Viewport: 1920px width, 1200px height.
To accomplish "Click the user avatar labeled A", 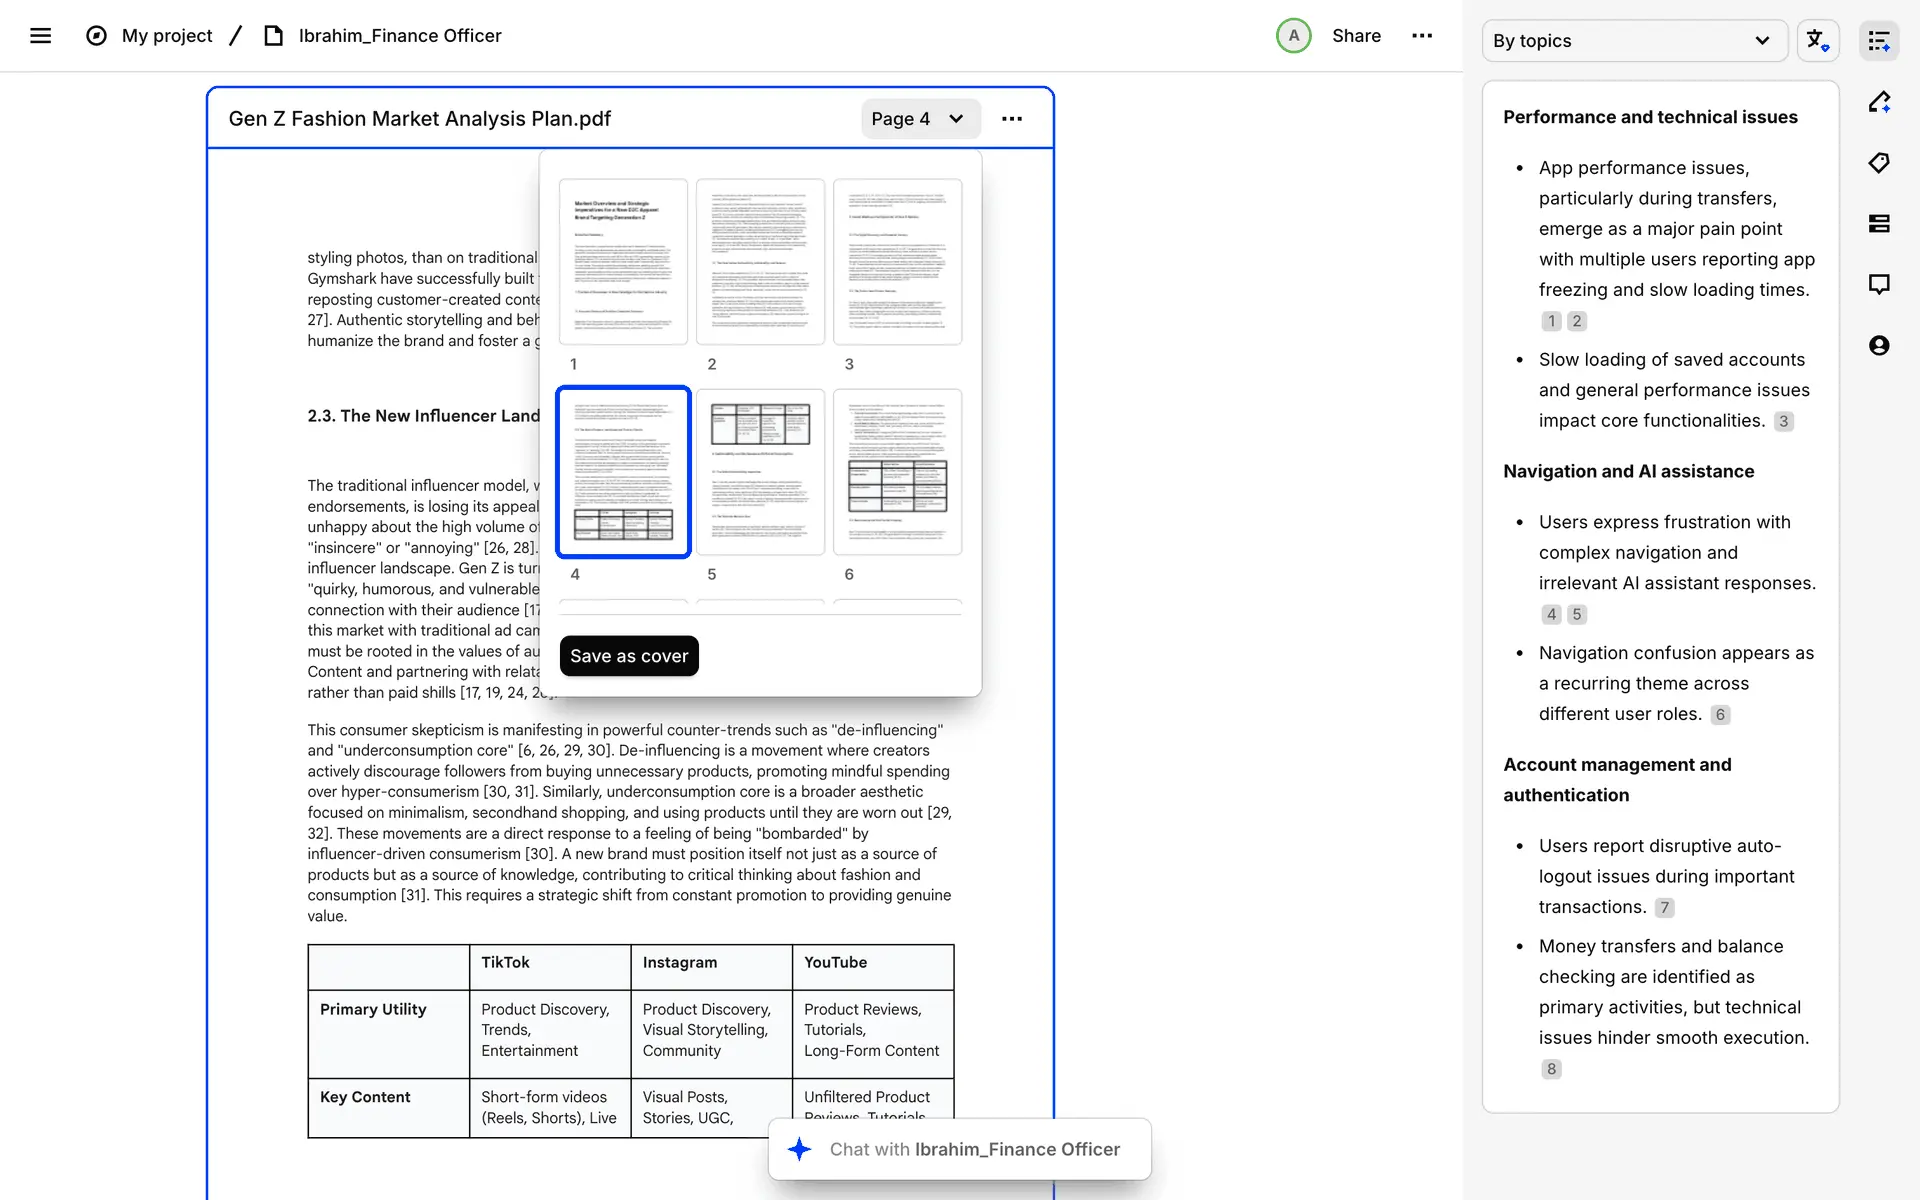I will pos(1293,36).
